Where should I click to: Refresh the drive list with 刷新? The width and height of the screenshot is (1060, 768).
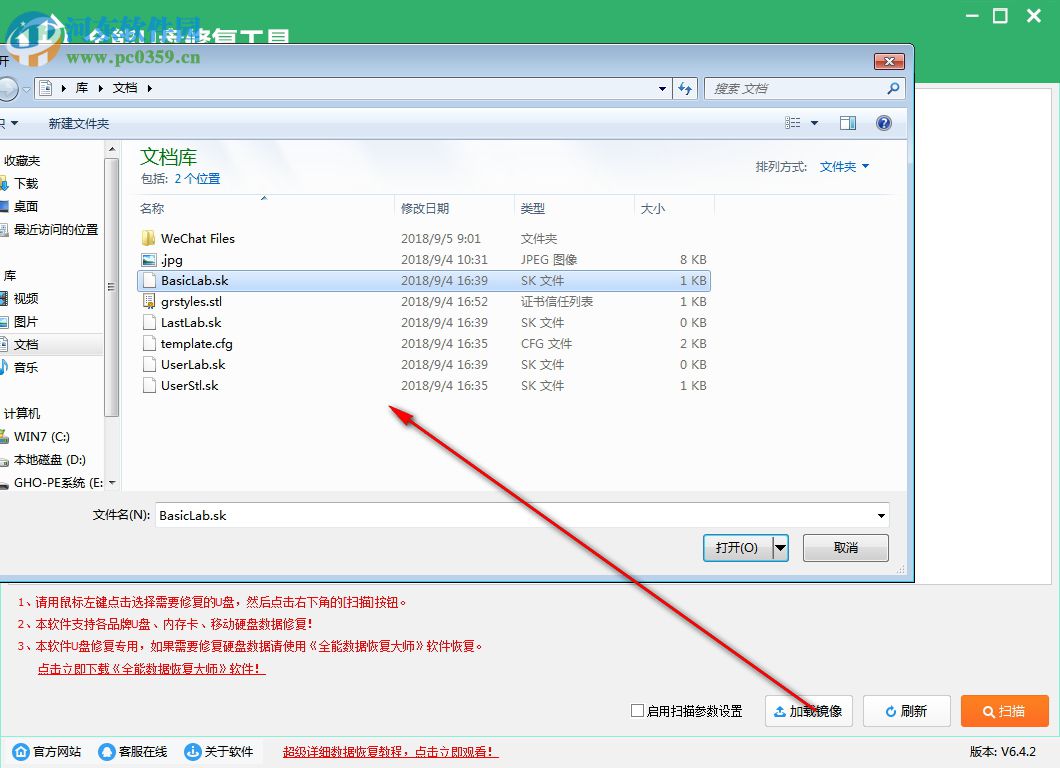(906, 711)
